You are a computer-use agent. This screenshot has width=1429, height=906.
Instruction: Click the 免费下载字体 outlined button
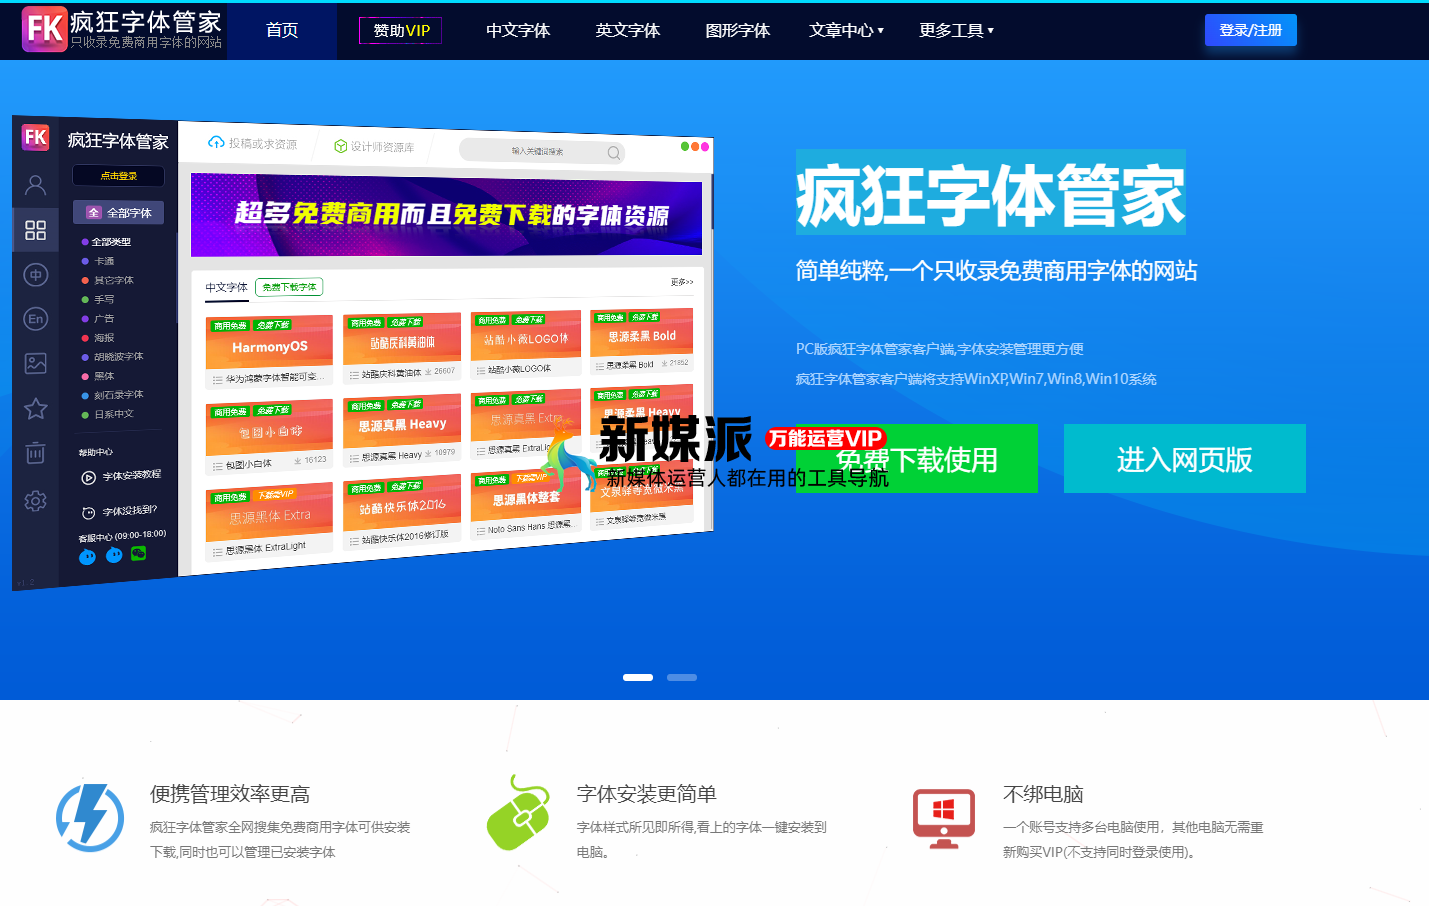(289, 287)
